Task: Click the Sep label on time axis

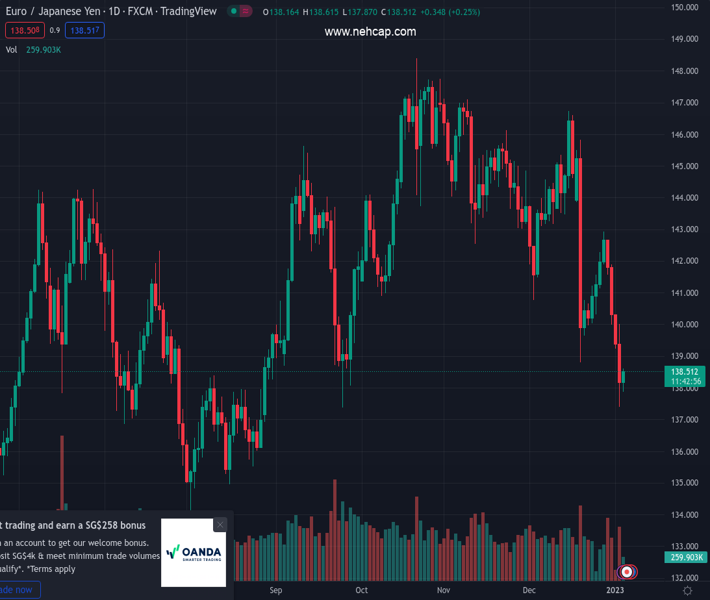Action: coord(277,591)
